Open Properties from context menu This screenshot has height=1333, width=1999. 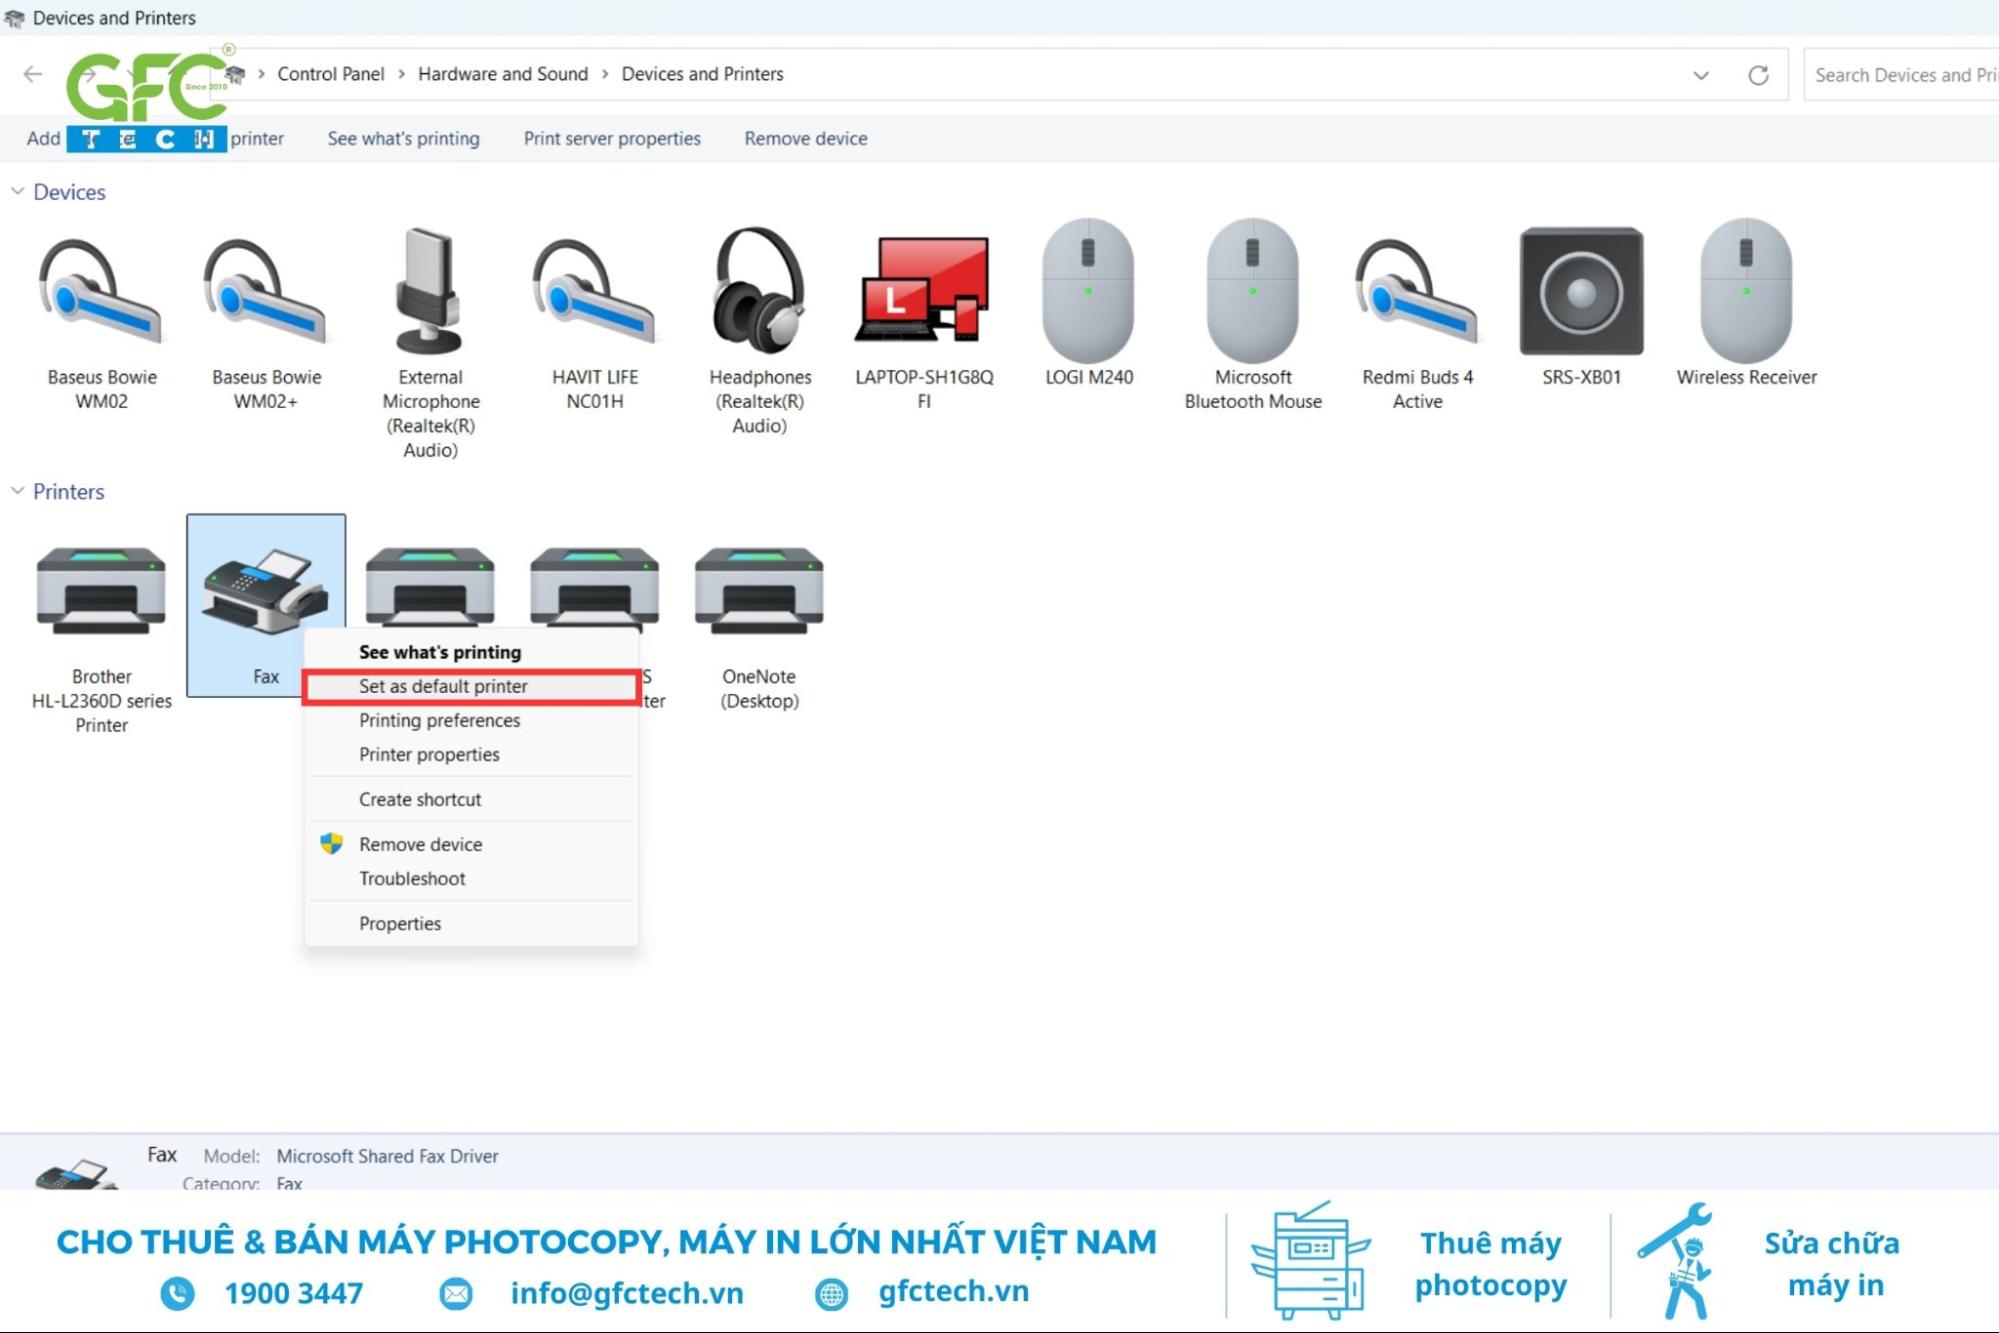(471, 923)
